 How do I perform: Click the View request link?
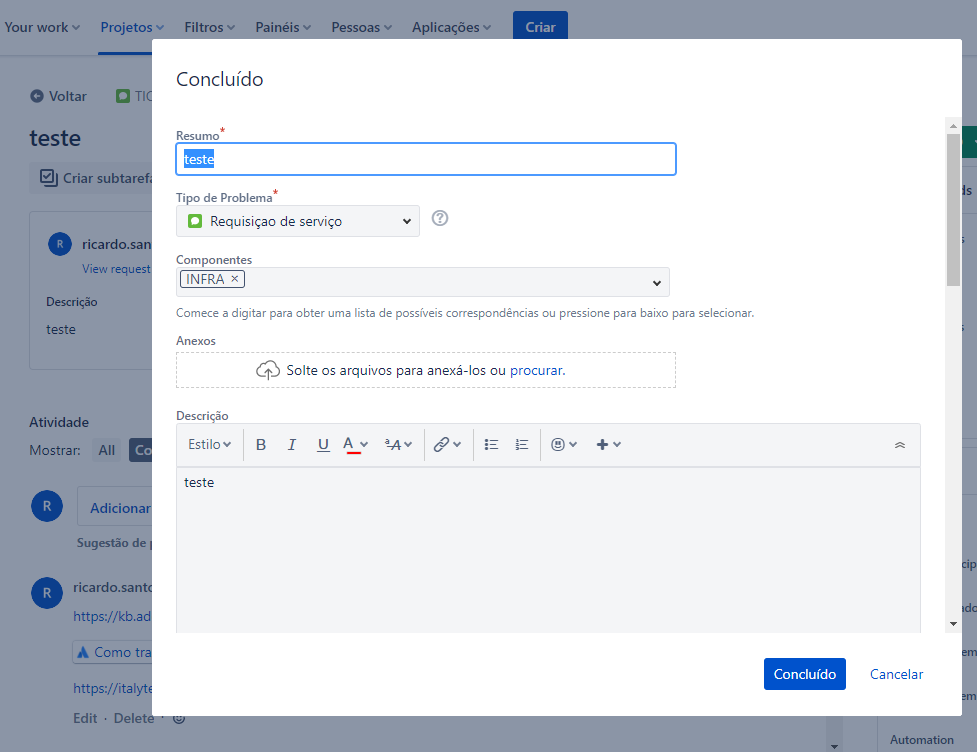pyautogui.click(x=117, y=269)
